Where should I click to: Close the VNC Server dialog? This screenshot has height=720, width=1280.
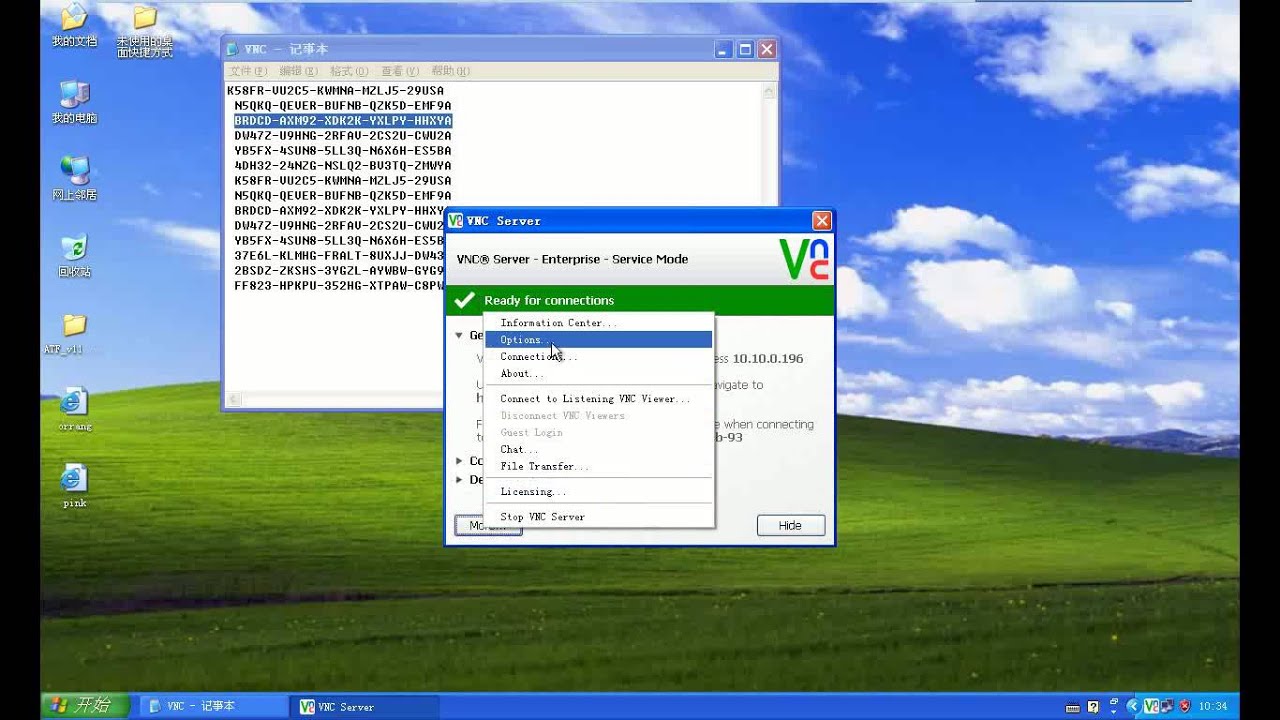(821, 221)
